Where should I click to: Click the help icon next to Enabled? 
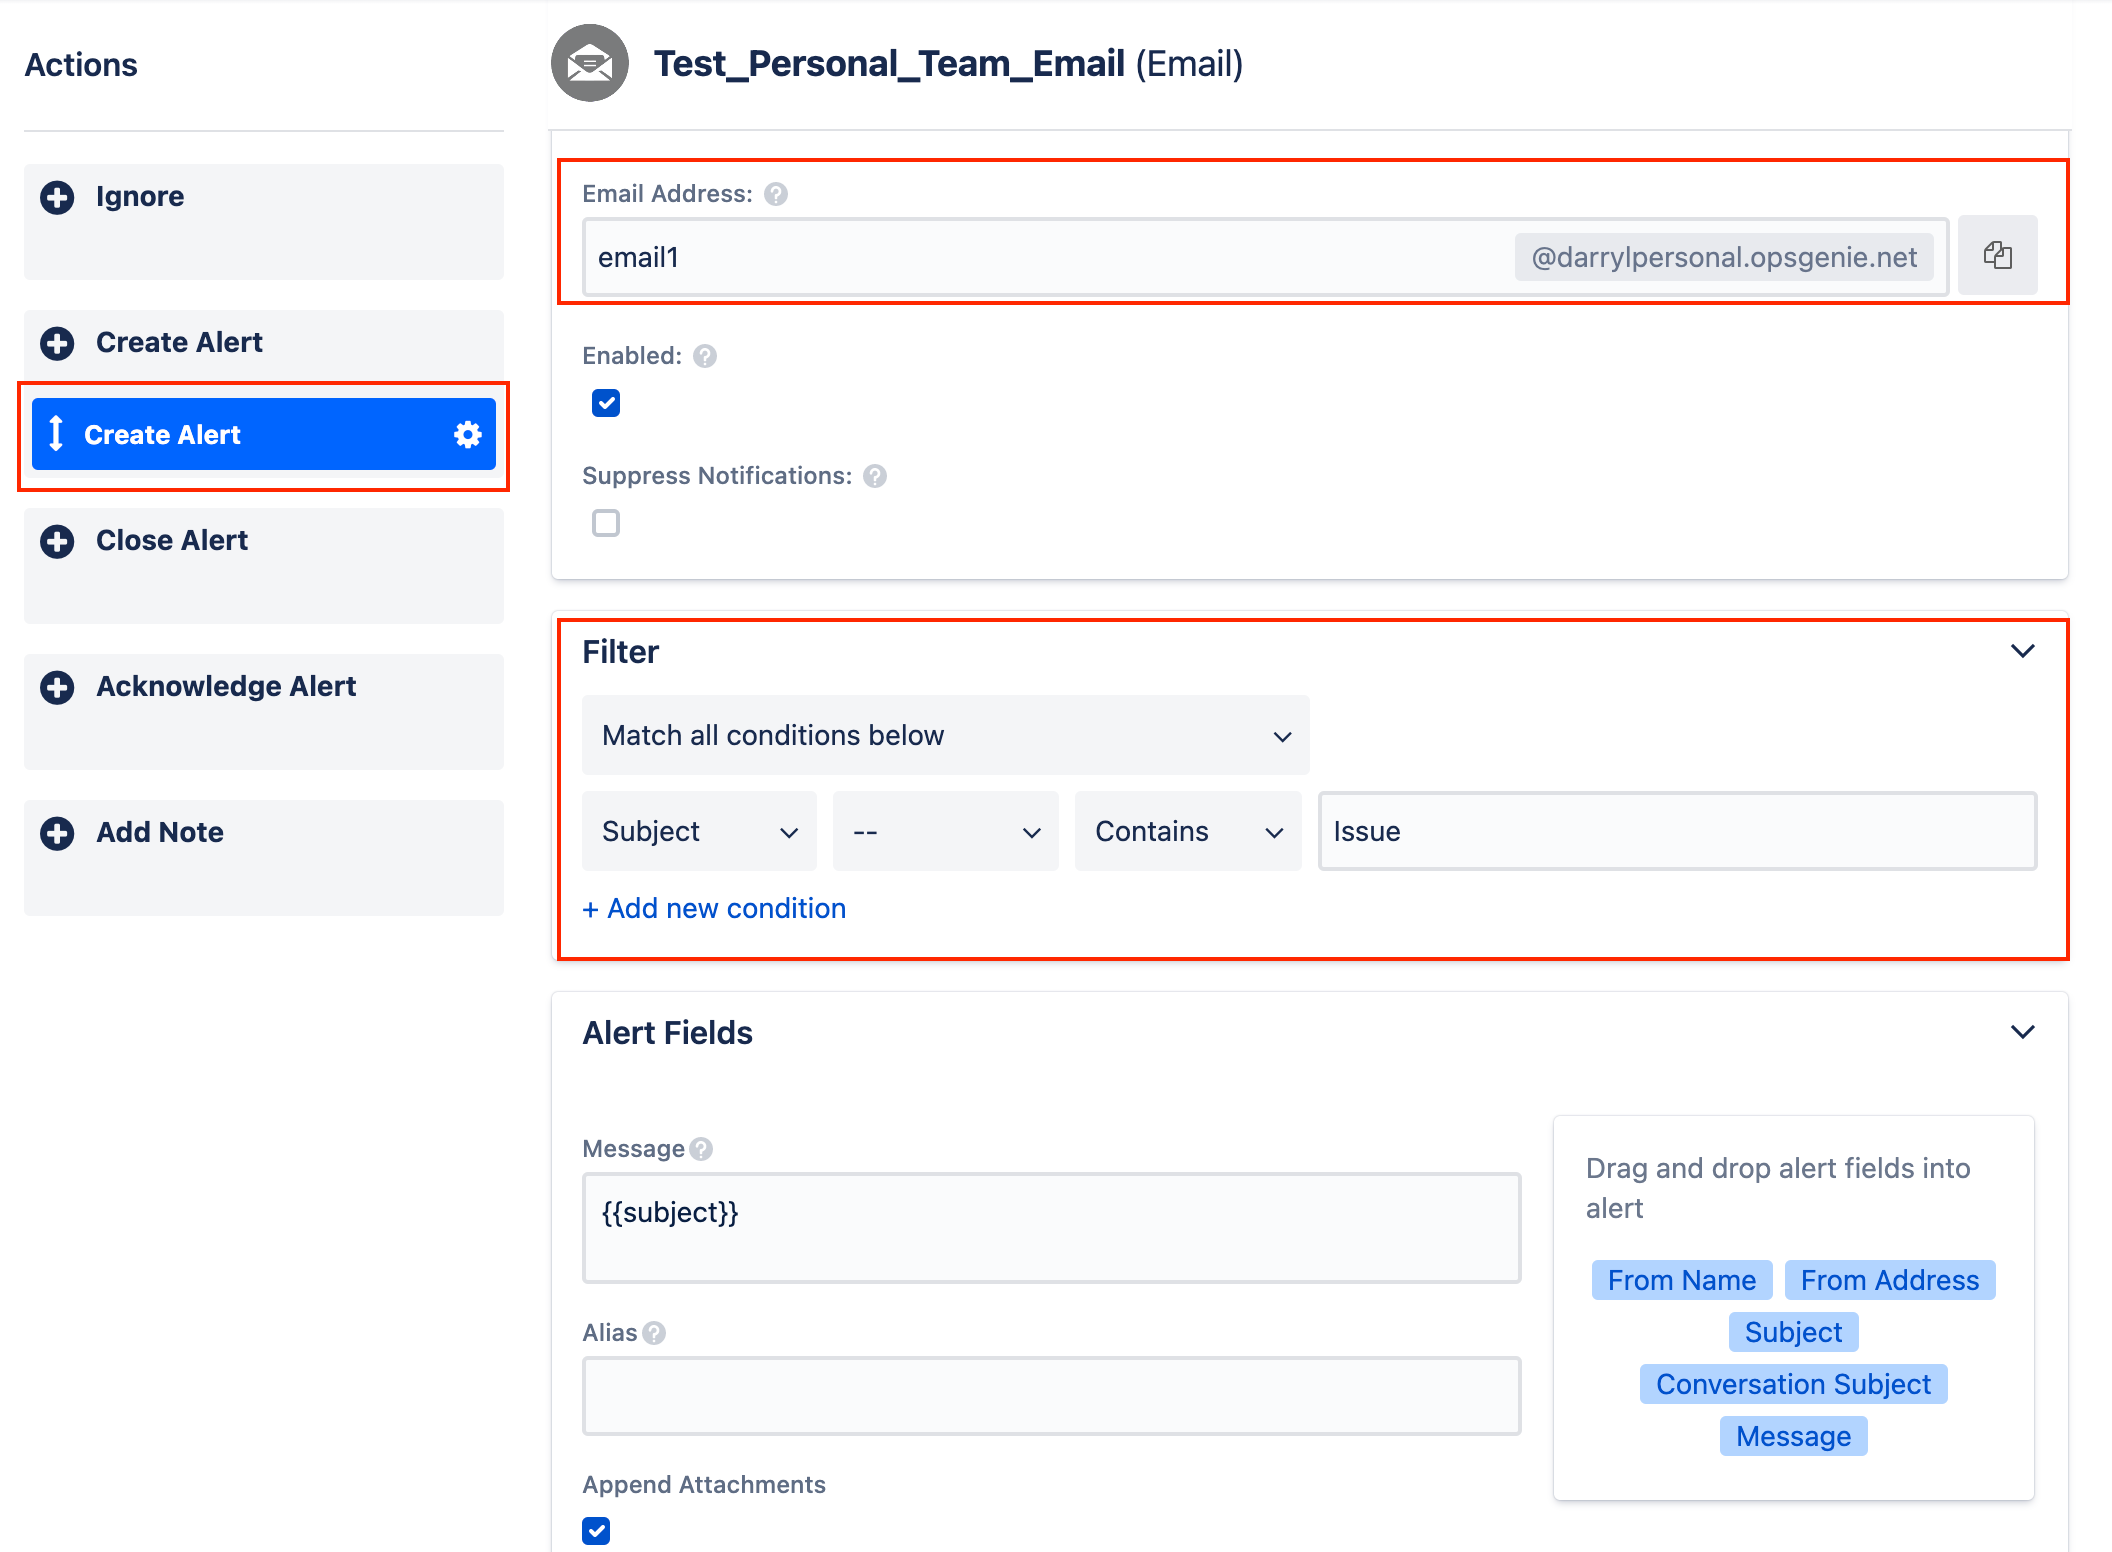[x=705, y=356]
